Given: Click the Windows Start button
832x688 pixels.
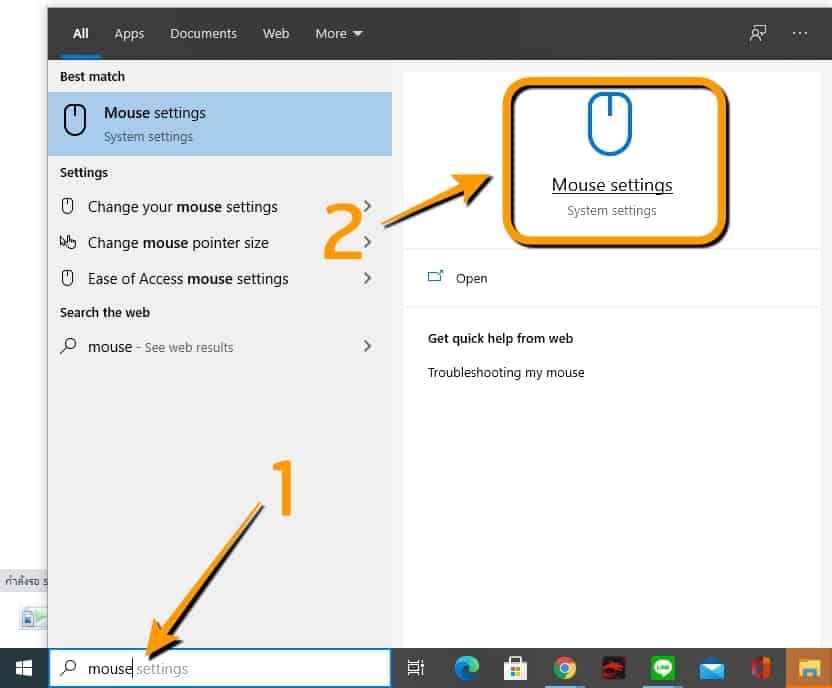Looking at the screenshot, I should pos(23,668).
